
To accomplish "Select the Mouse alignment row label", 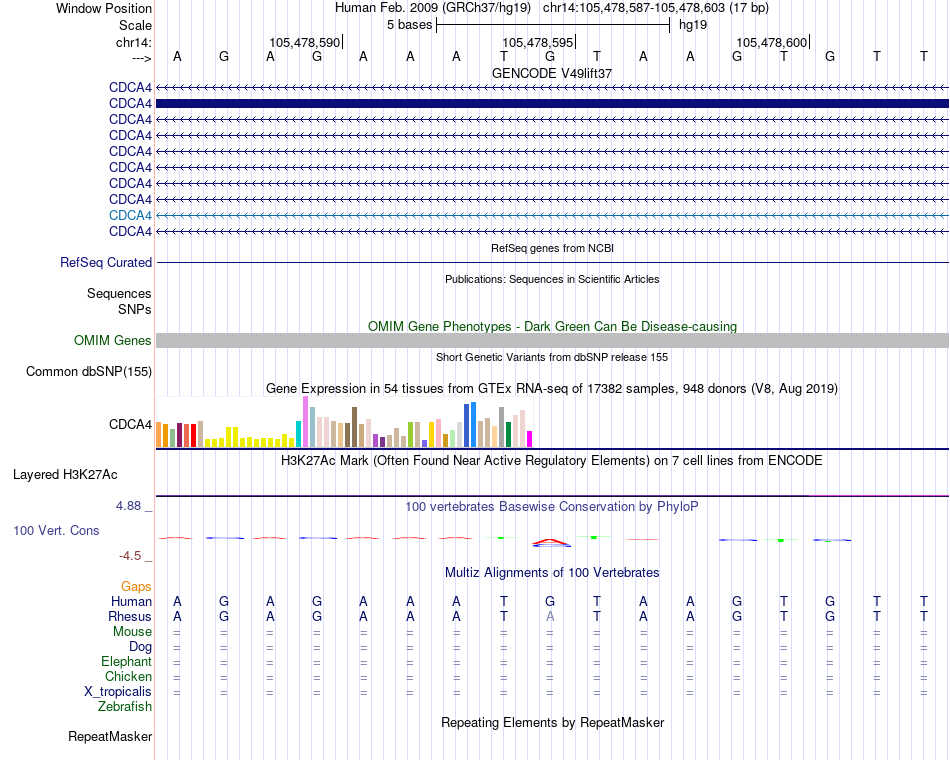I will click(133, 632).
